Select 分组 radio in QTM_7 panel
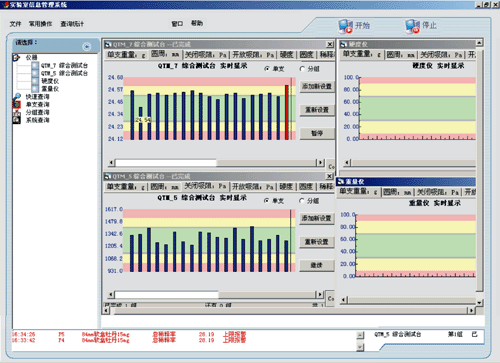The height and width of the screenshot is (363, 500). [x=302, y=69]
